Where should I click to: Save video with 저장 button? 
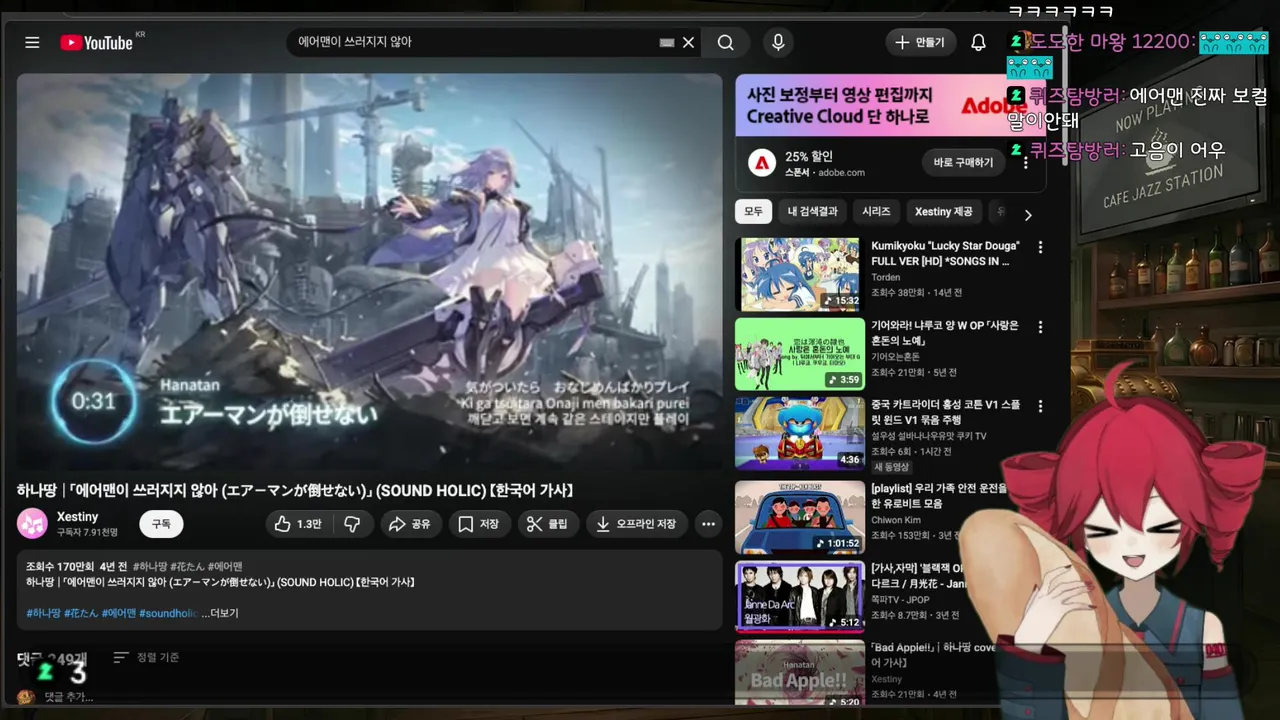point(479,524)
